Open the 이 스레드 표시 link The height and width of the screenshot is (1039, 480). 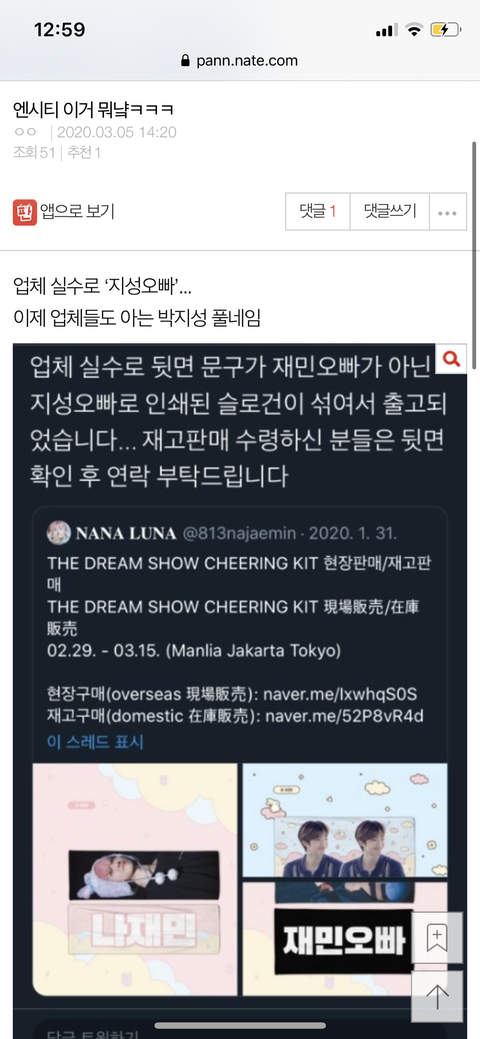(x=95, y=741)
